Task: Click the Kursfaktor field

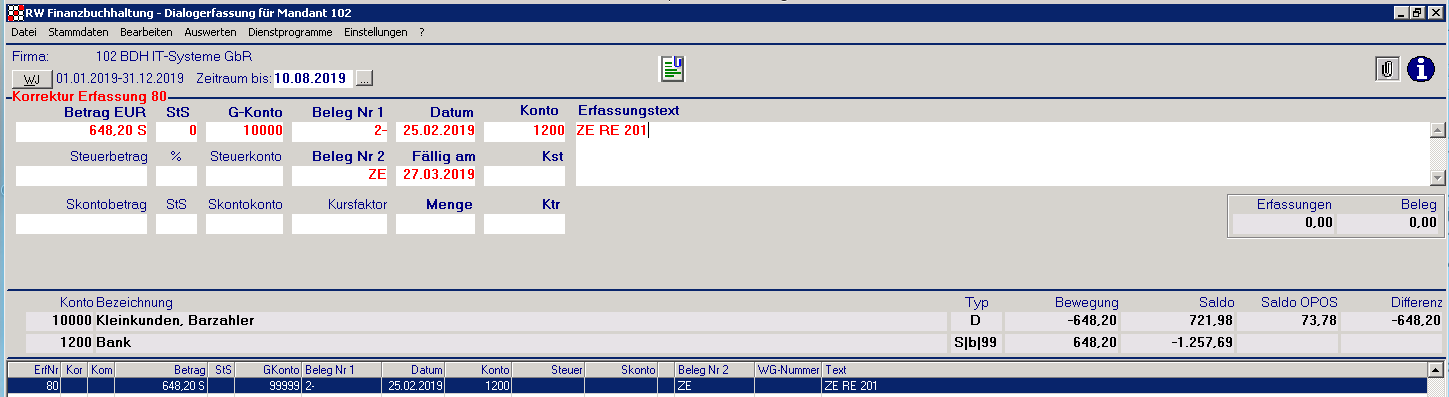Action: [x=339, y=224]
